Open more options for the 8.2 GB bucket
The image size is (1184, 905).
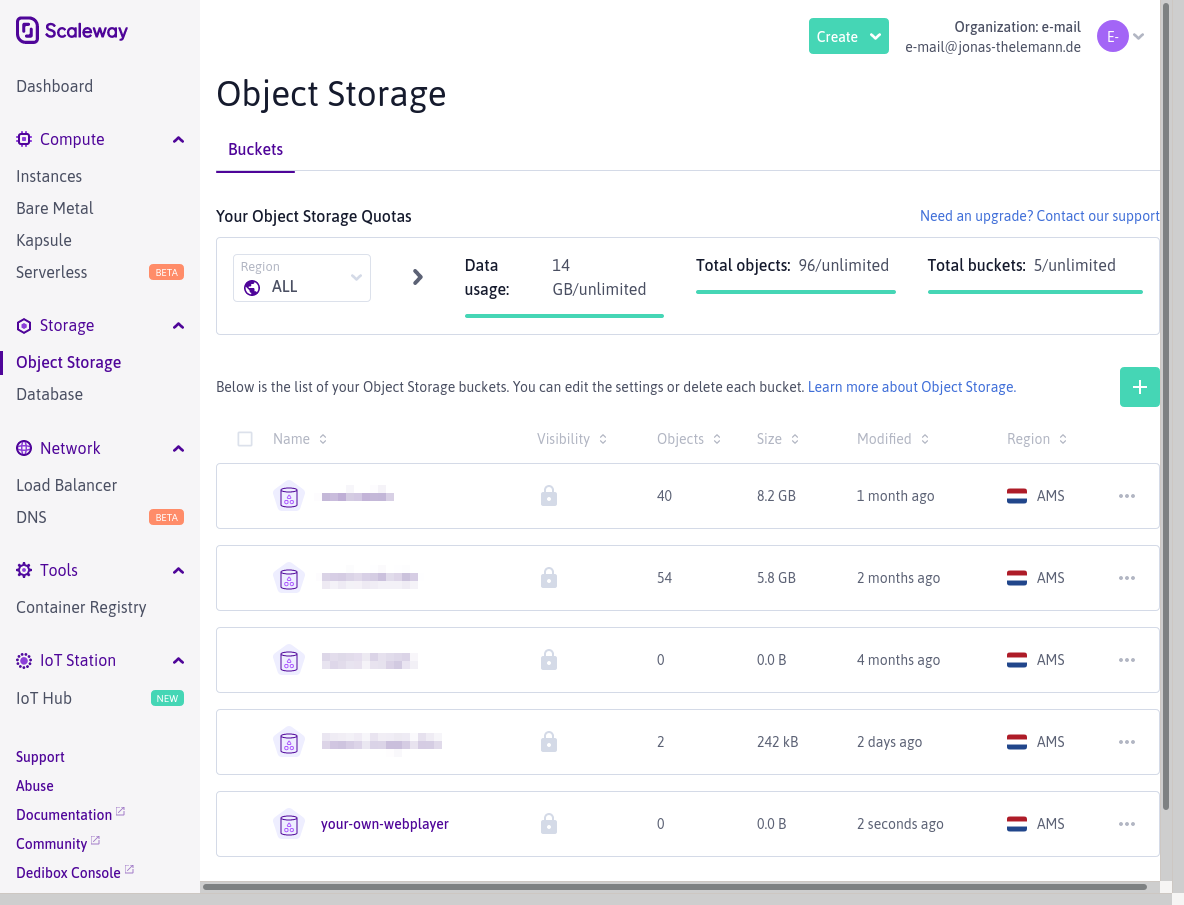tap(1127, 496)
